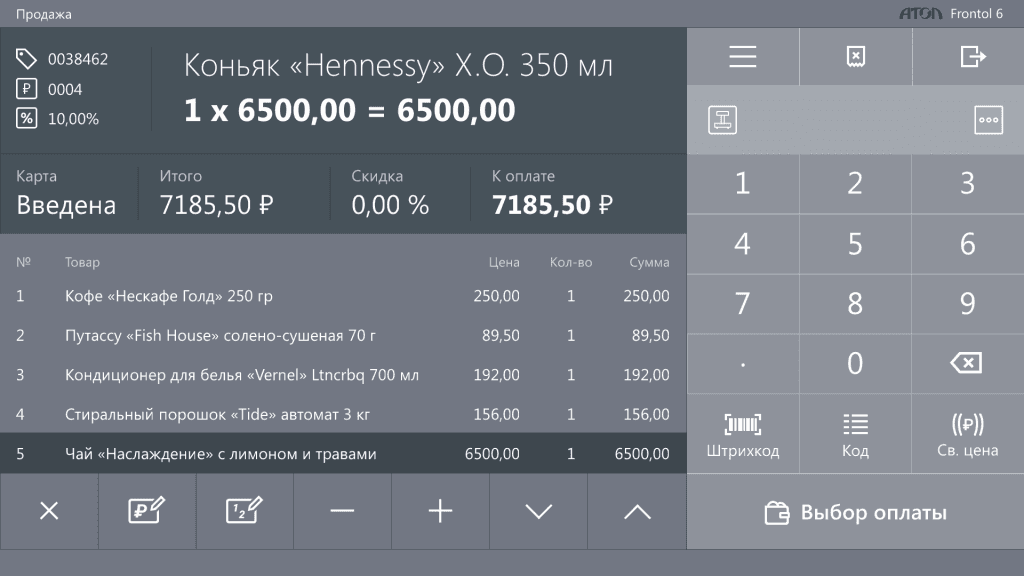Tap the decimal point key
This screenshot has width=1024, height=576.
point(743,363)
